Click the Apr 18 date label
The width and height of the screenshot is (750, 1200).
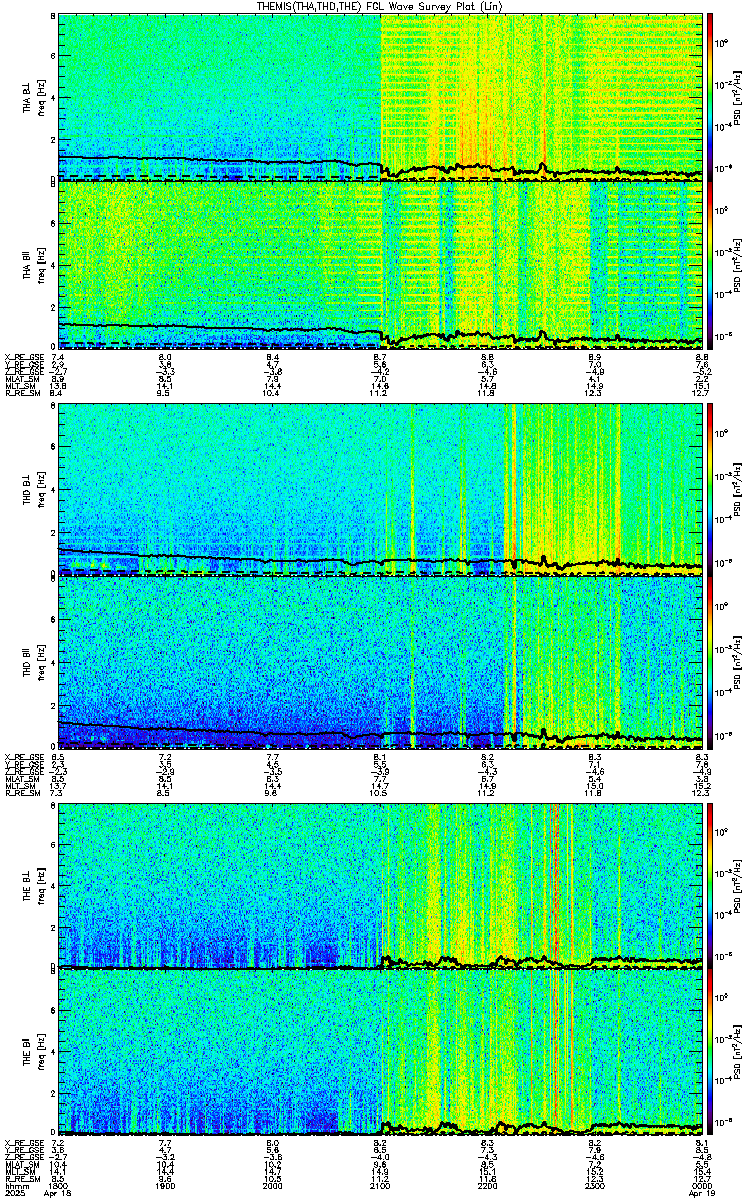tap(59, 1194)
